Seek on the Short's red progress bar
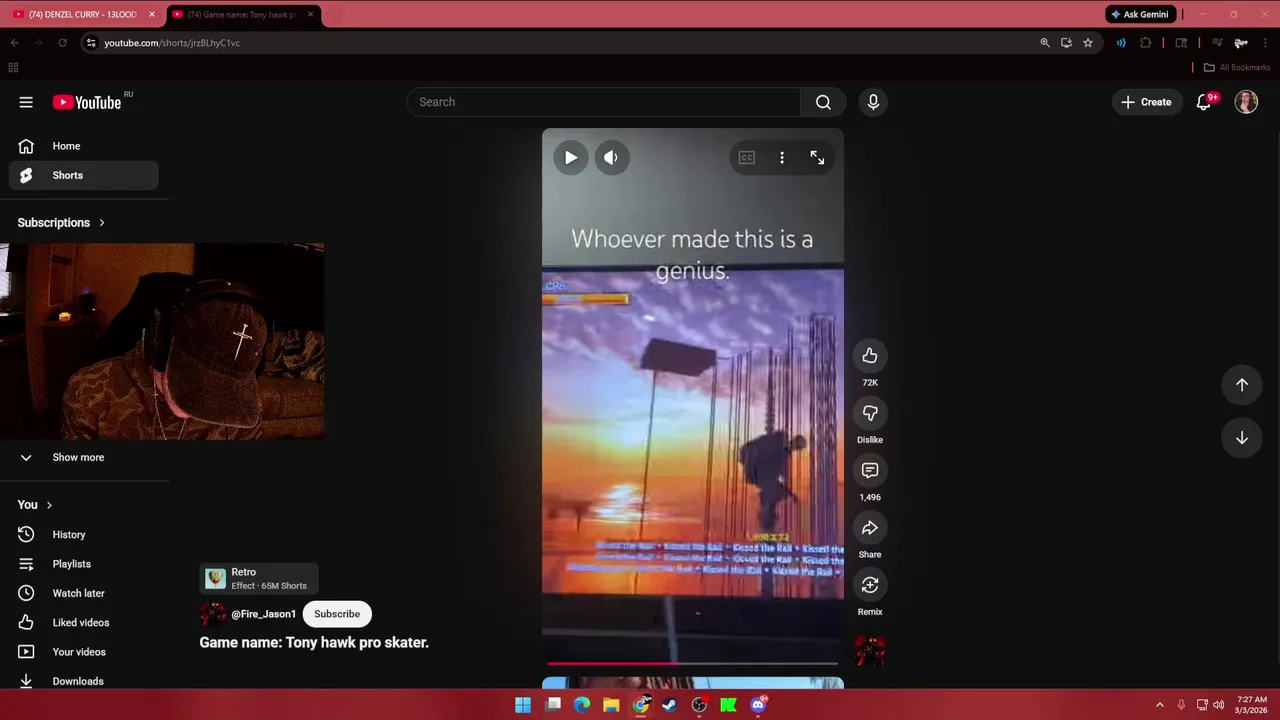 [x=692, y=663]
